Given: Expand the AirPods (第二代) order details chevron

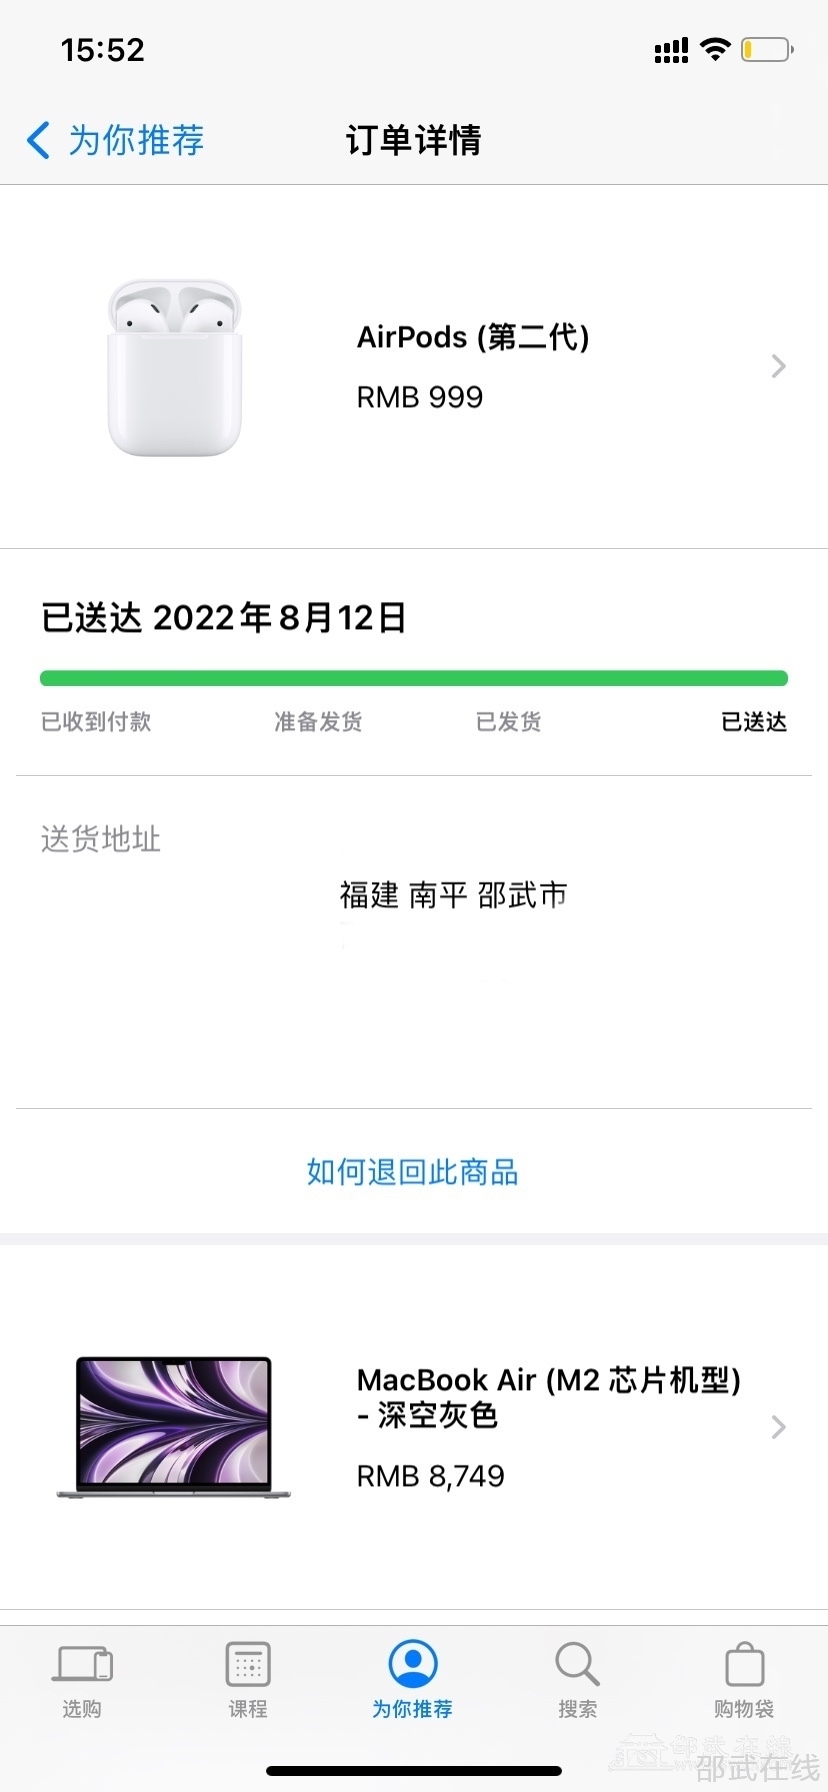Looking at the screenshot, I should tap(778, 366).
